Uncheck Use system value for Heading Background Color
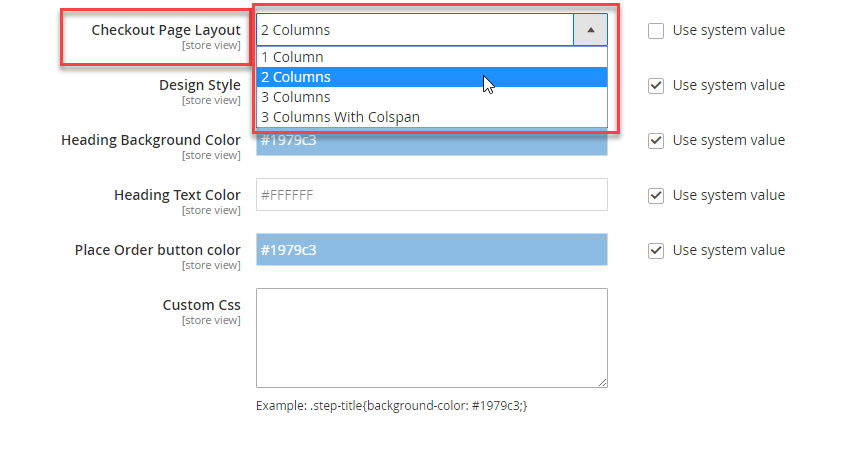 click(656, 140)
